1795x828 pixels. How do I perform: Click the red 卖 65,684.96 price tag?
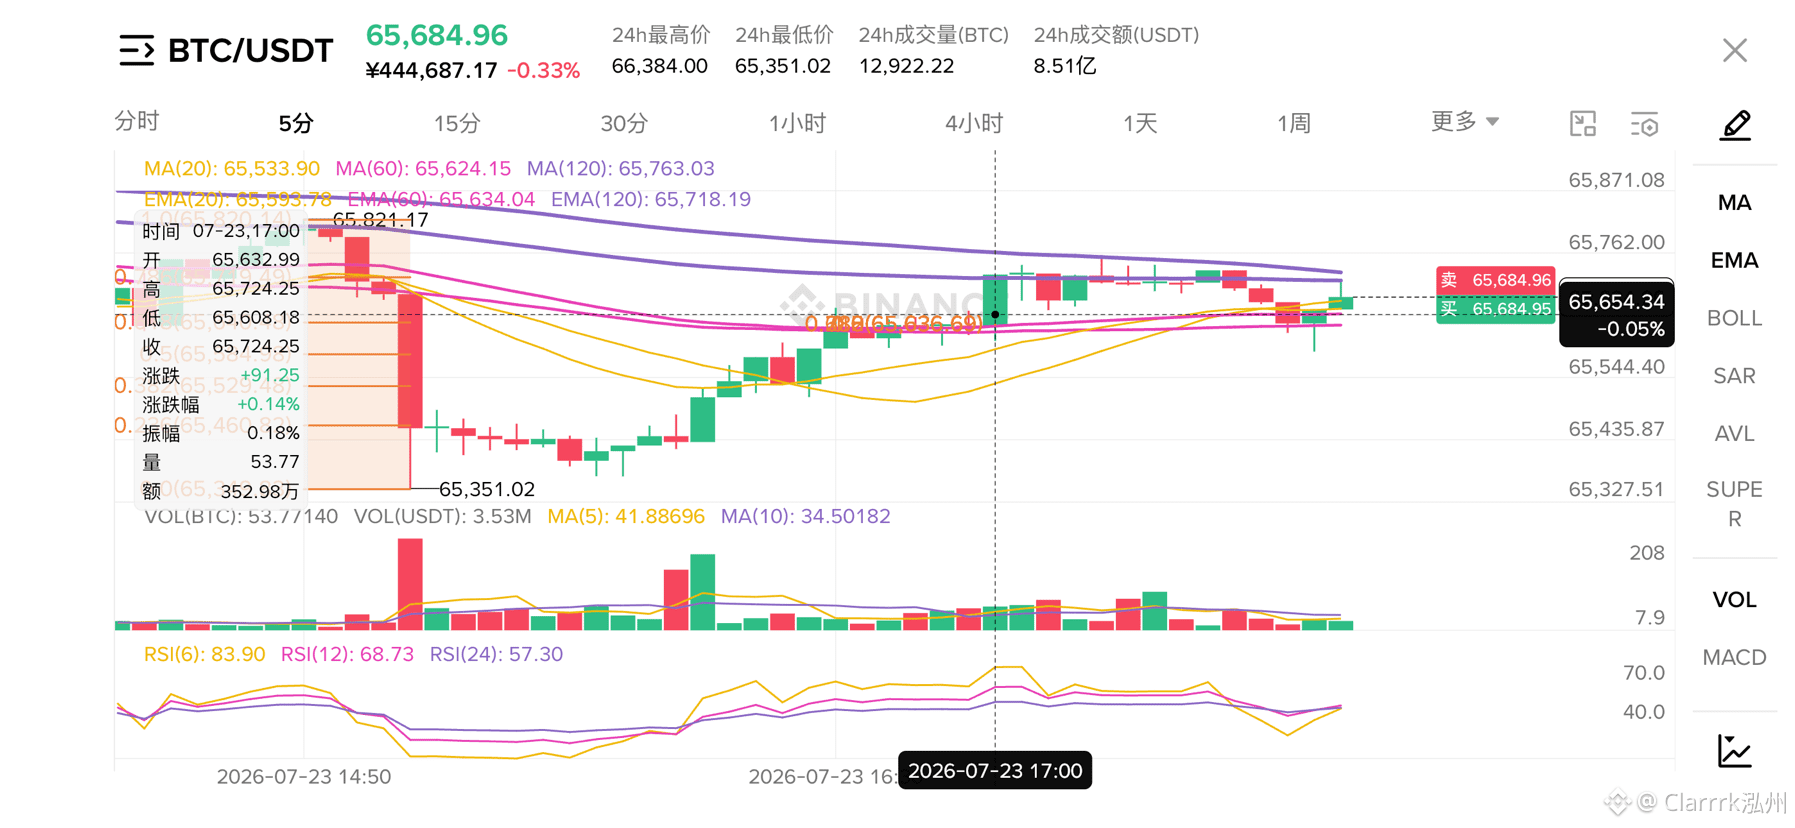click(x=1495, y=280)
